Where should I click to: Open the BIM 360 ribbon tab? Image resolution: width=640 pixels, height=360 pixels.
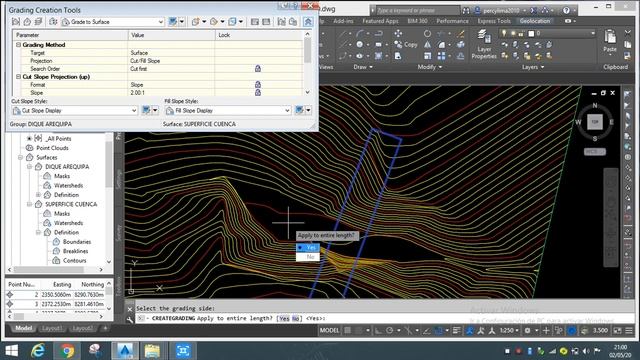point(417,21)
